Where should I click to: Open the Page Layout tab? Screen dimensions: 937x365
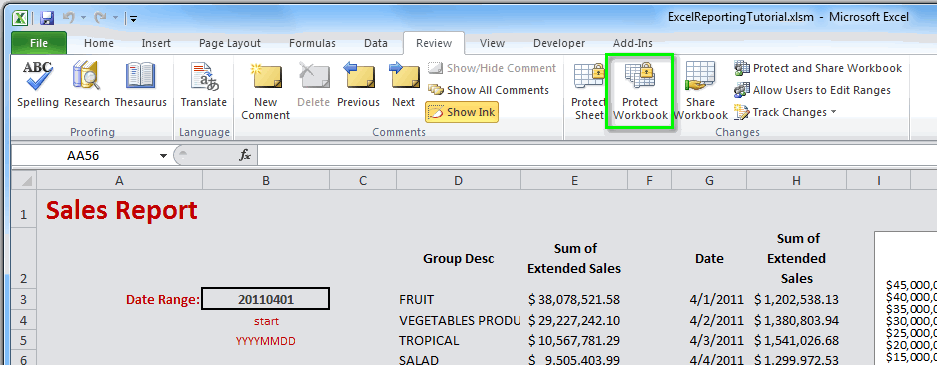pos(230,43)
